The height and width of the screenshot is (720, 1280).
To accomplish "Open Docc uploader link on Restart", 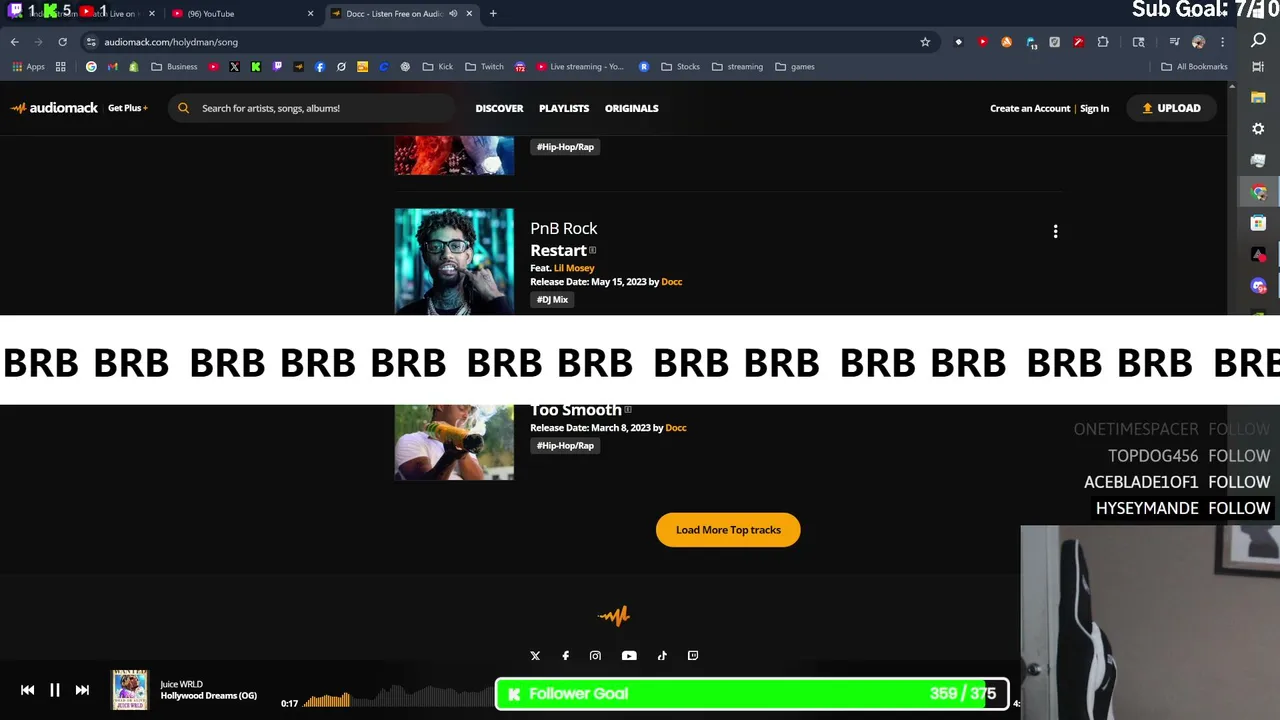I will pos(672,282).
